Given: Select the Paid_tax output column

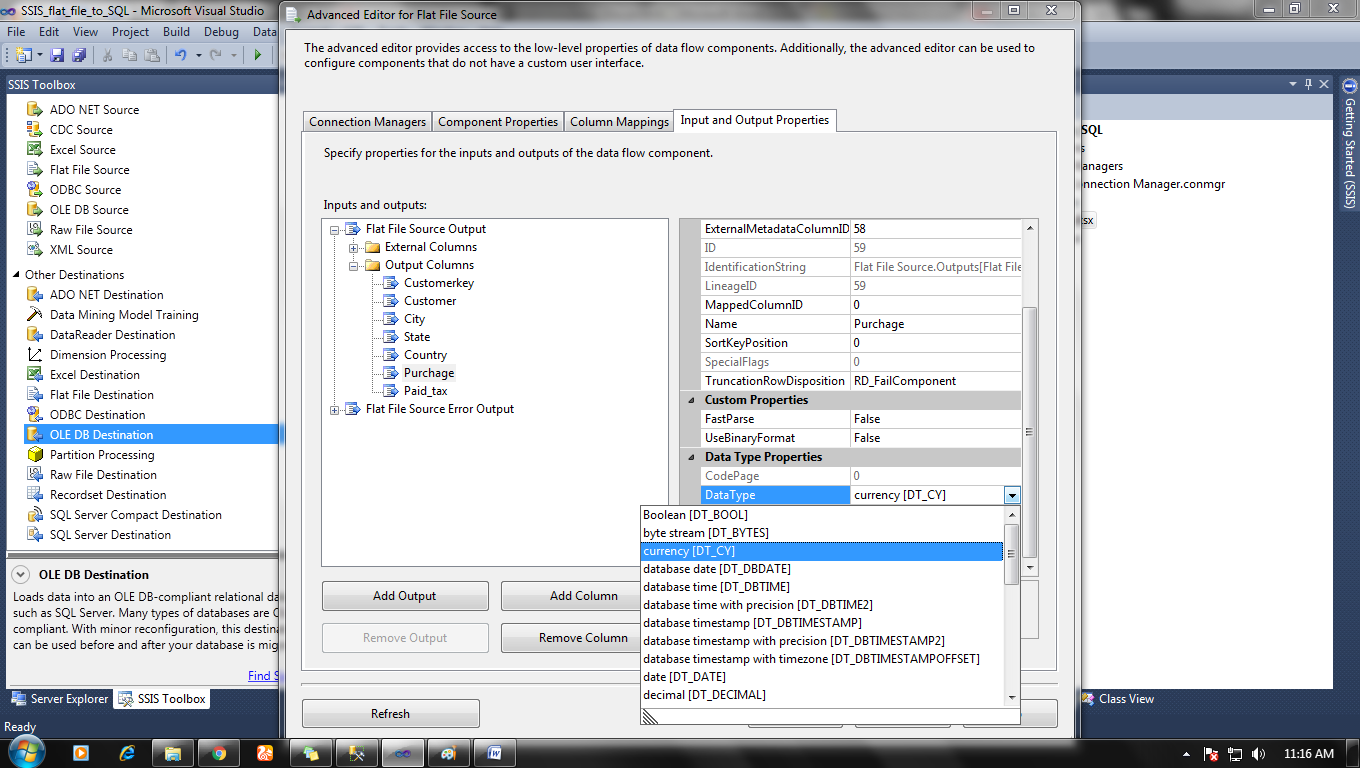Looking at the screenshot, I should [425, 391].
